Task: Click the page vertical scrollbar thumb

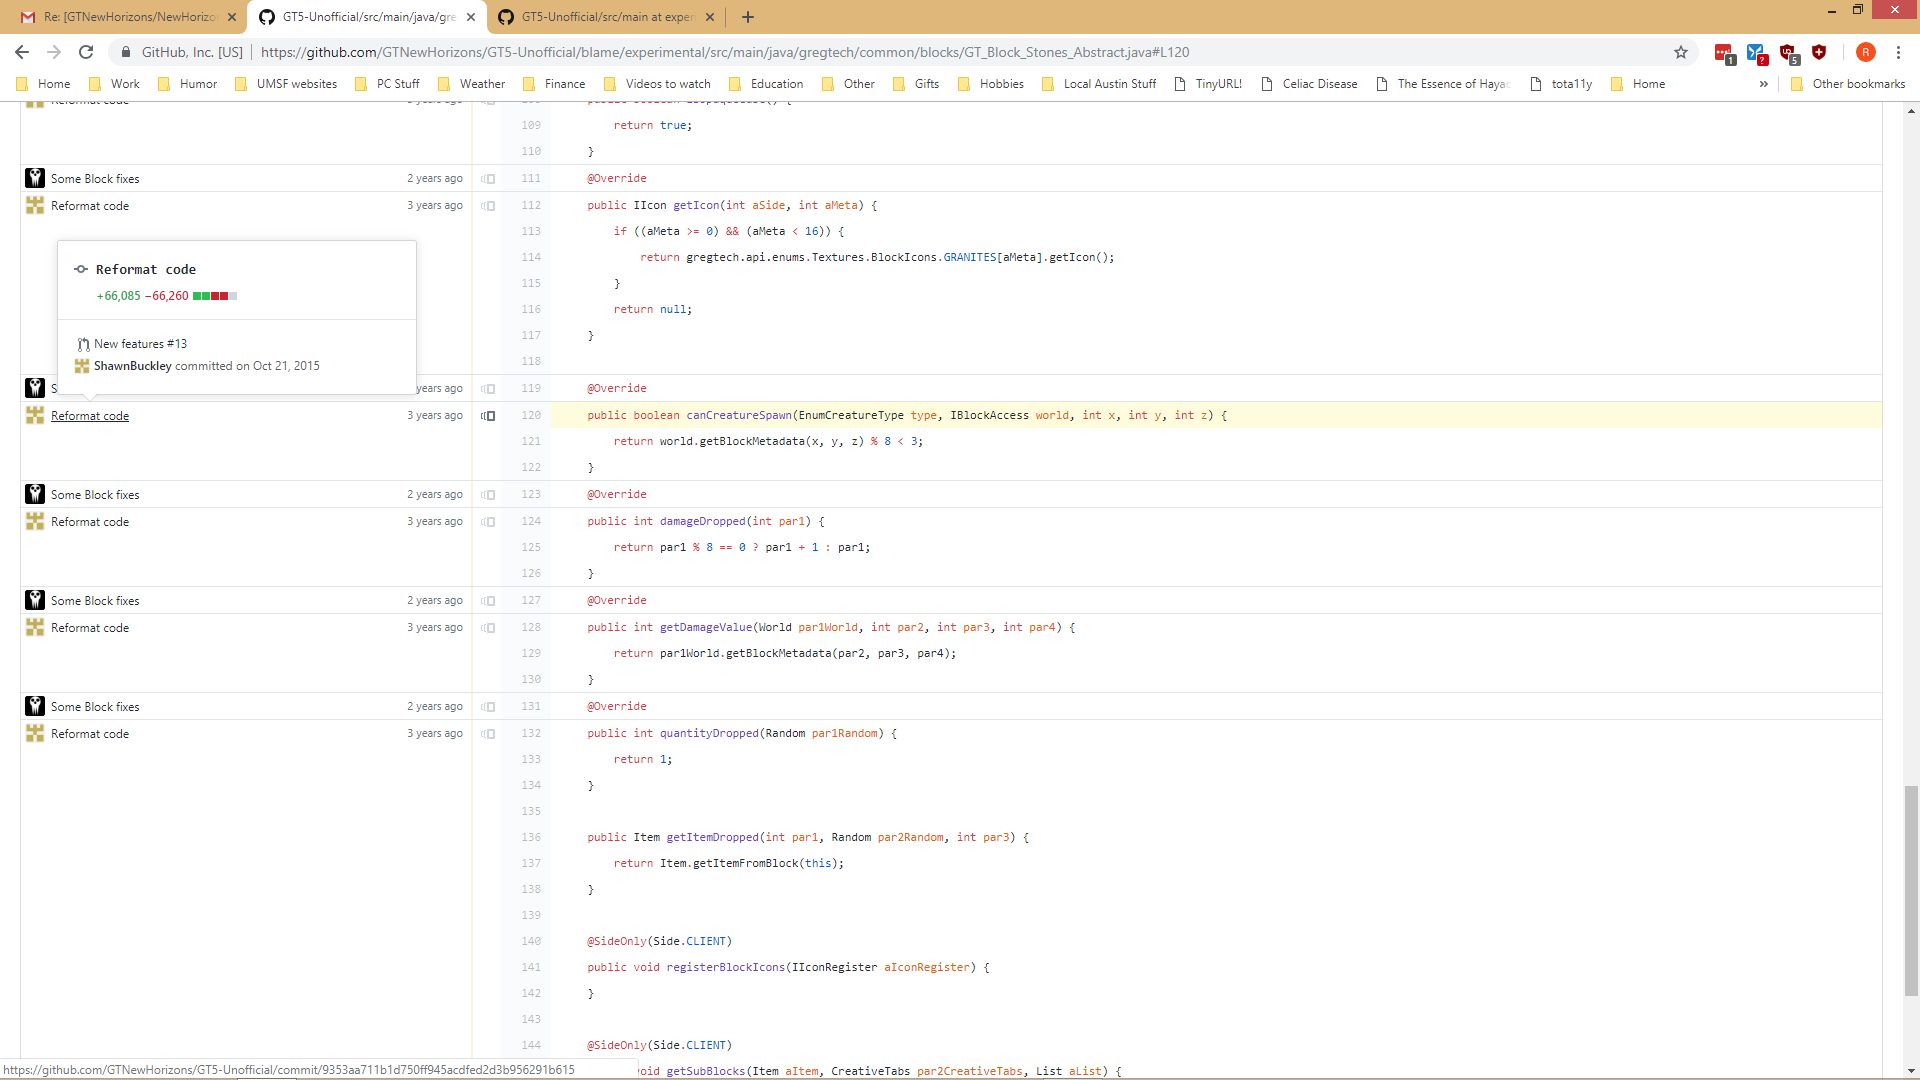Action: [x=1911, y=890]
